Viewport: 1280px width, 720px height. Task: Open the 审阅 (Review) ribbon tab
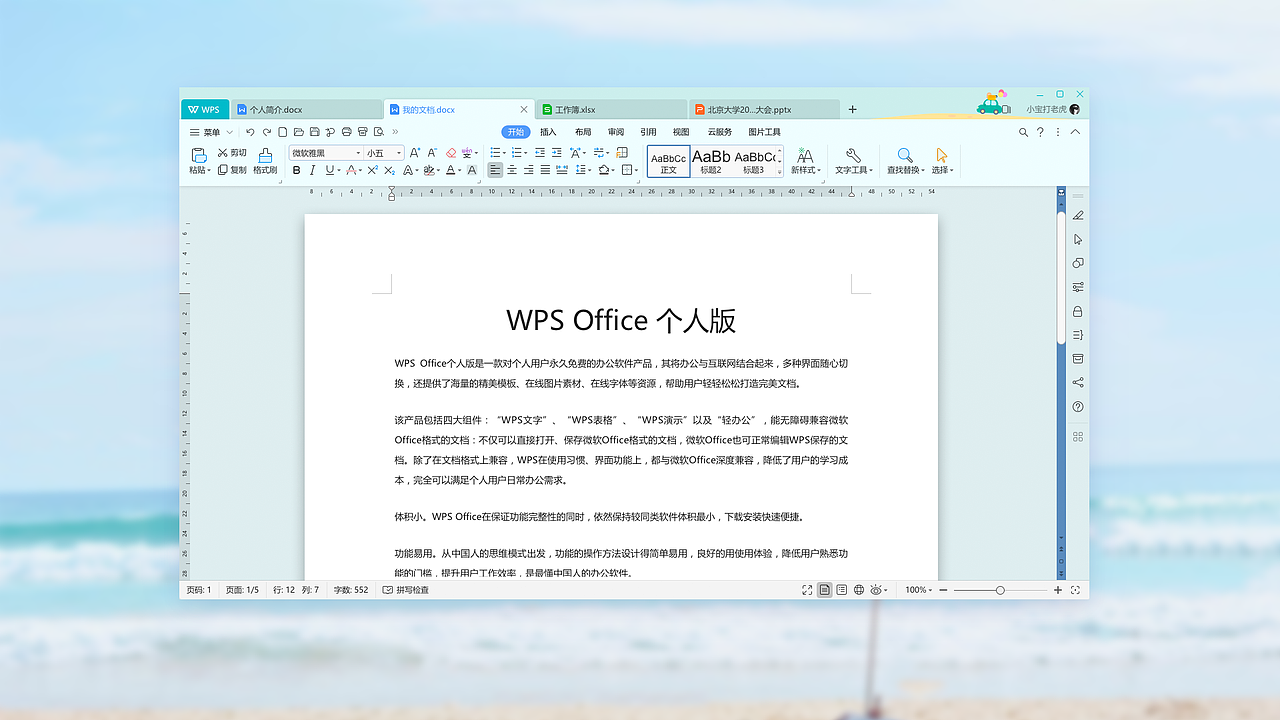[x=616, y=132]
